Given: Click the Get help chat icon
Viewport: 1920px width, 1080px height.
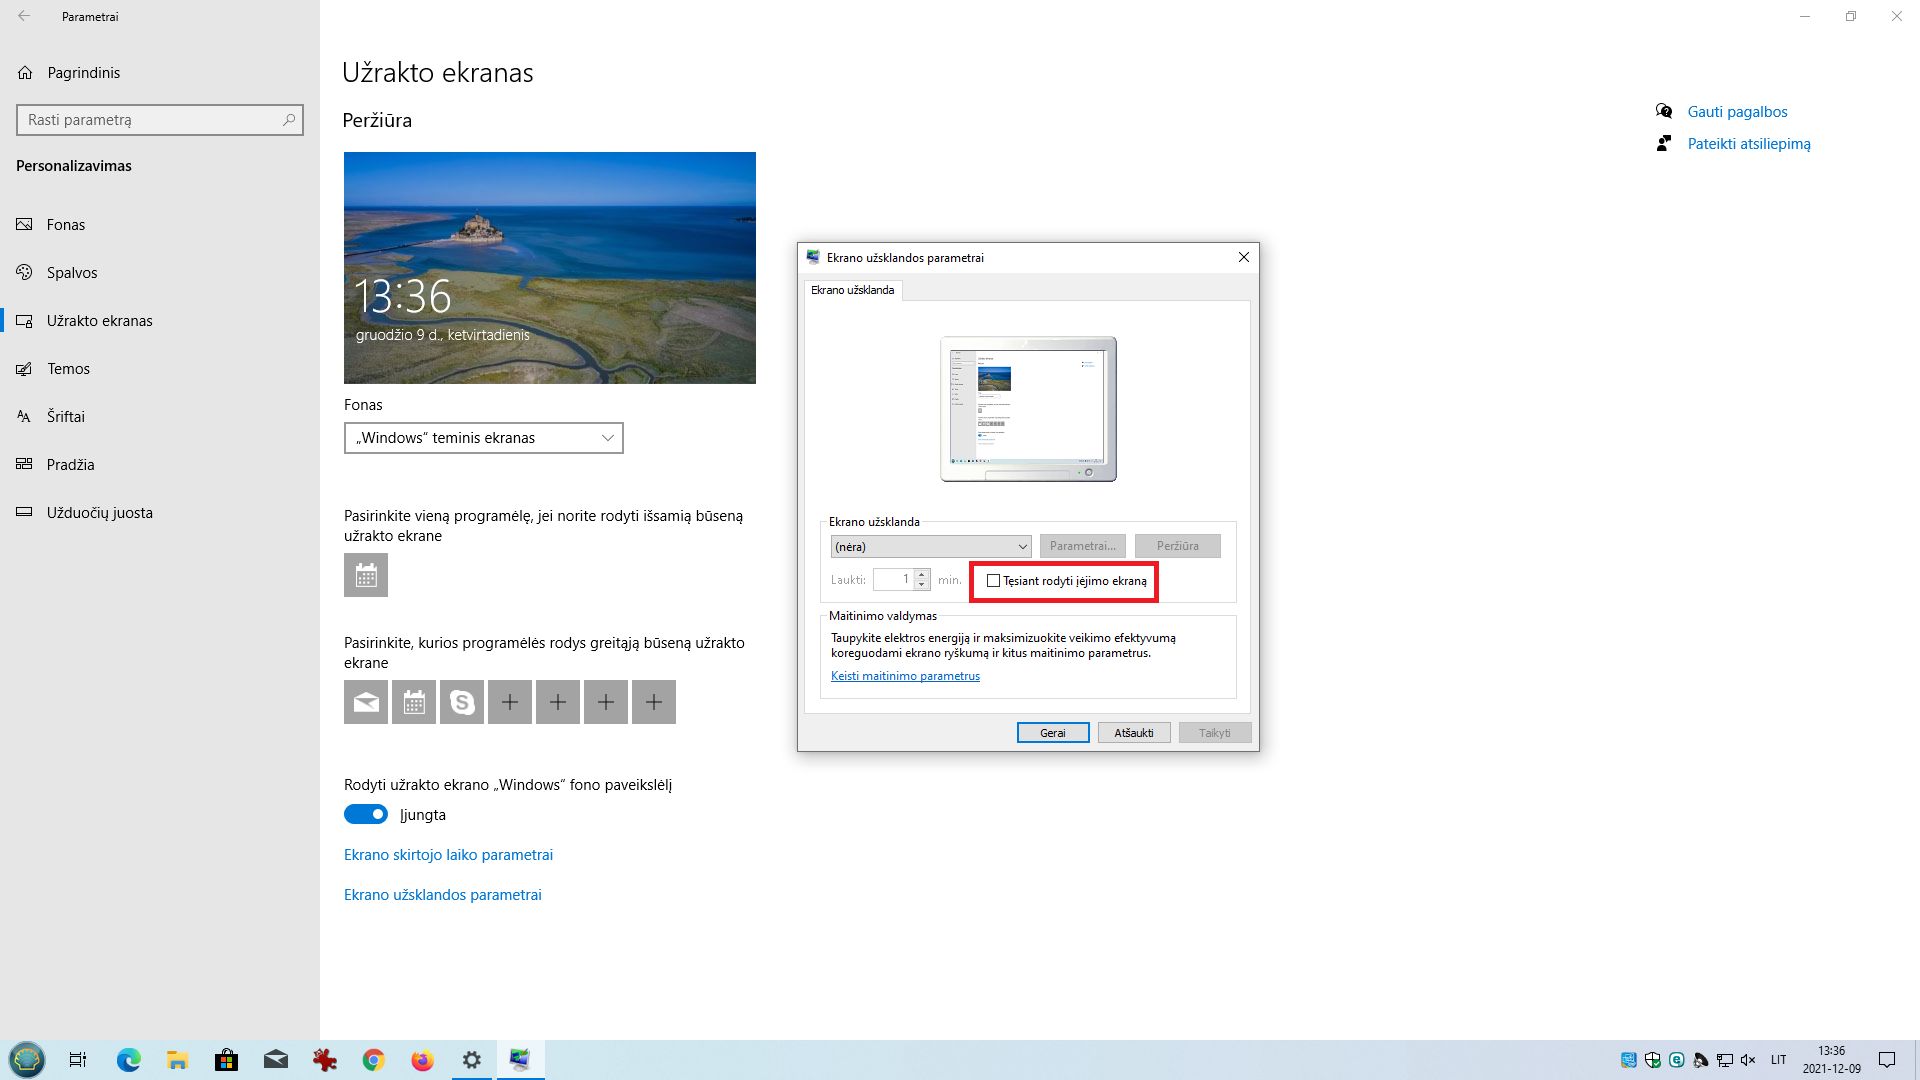Looking at the screenshot, I should pos(1664,111).
